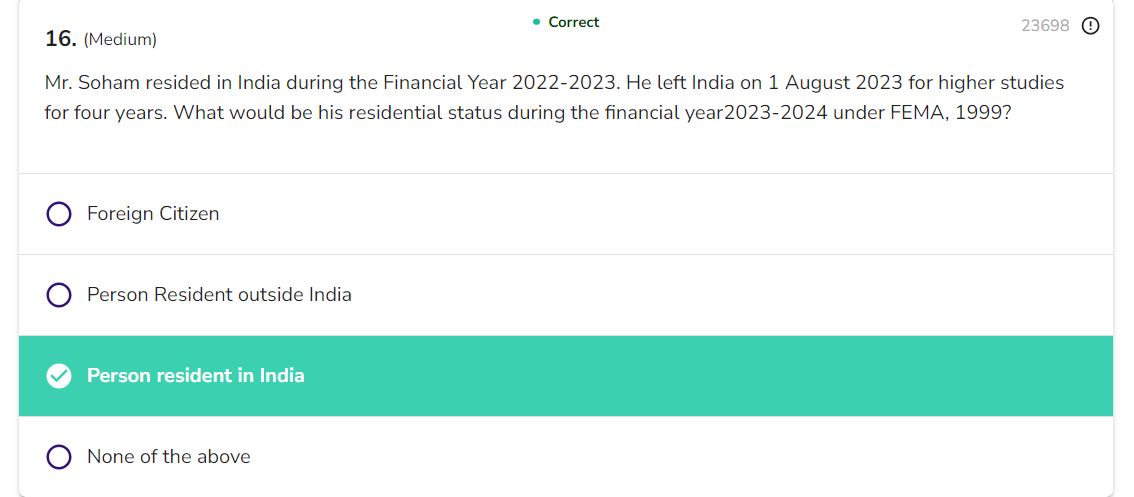The image size is (1134, 497).
Task: Click the question number 16
Action: click(61, 39)
